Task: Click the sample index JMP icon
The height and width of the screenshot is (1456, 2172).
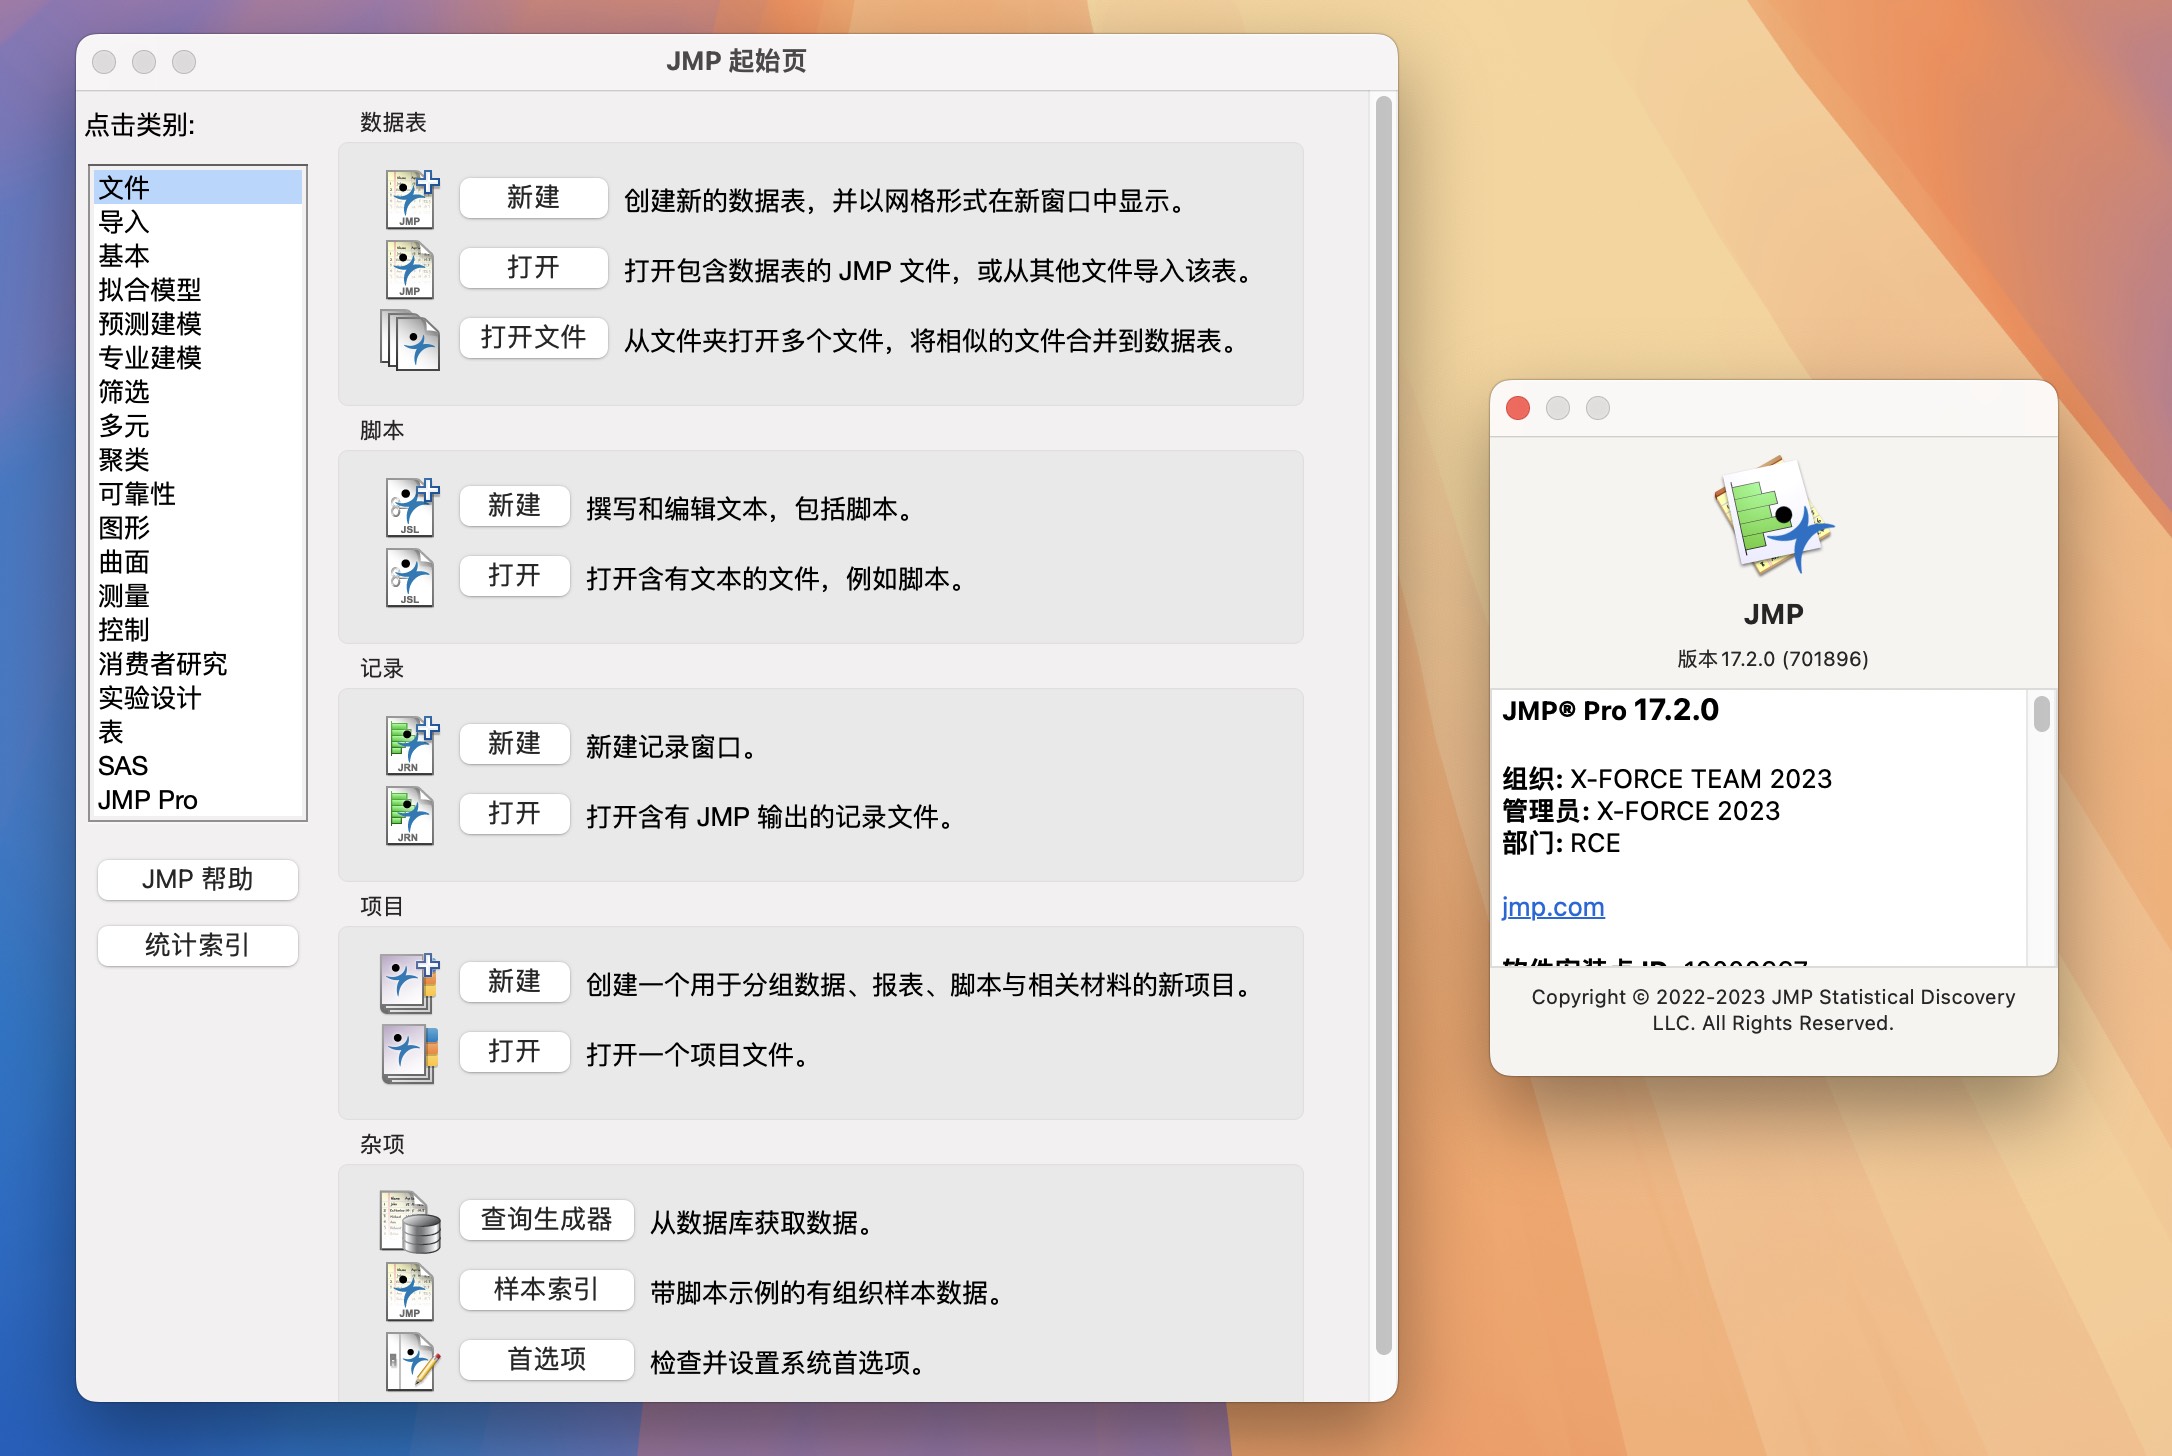Action: click(x=410, y=1291)
